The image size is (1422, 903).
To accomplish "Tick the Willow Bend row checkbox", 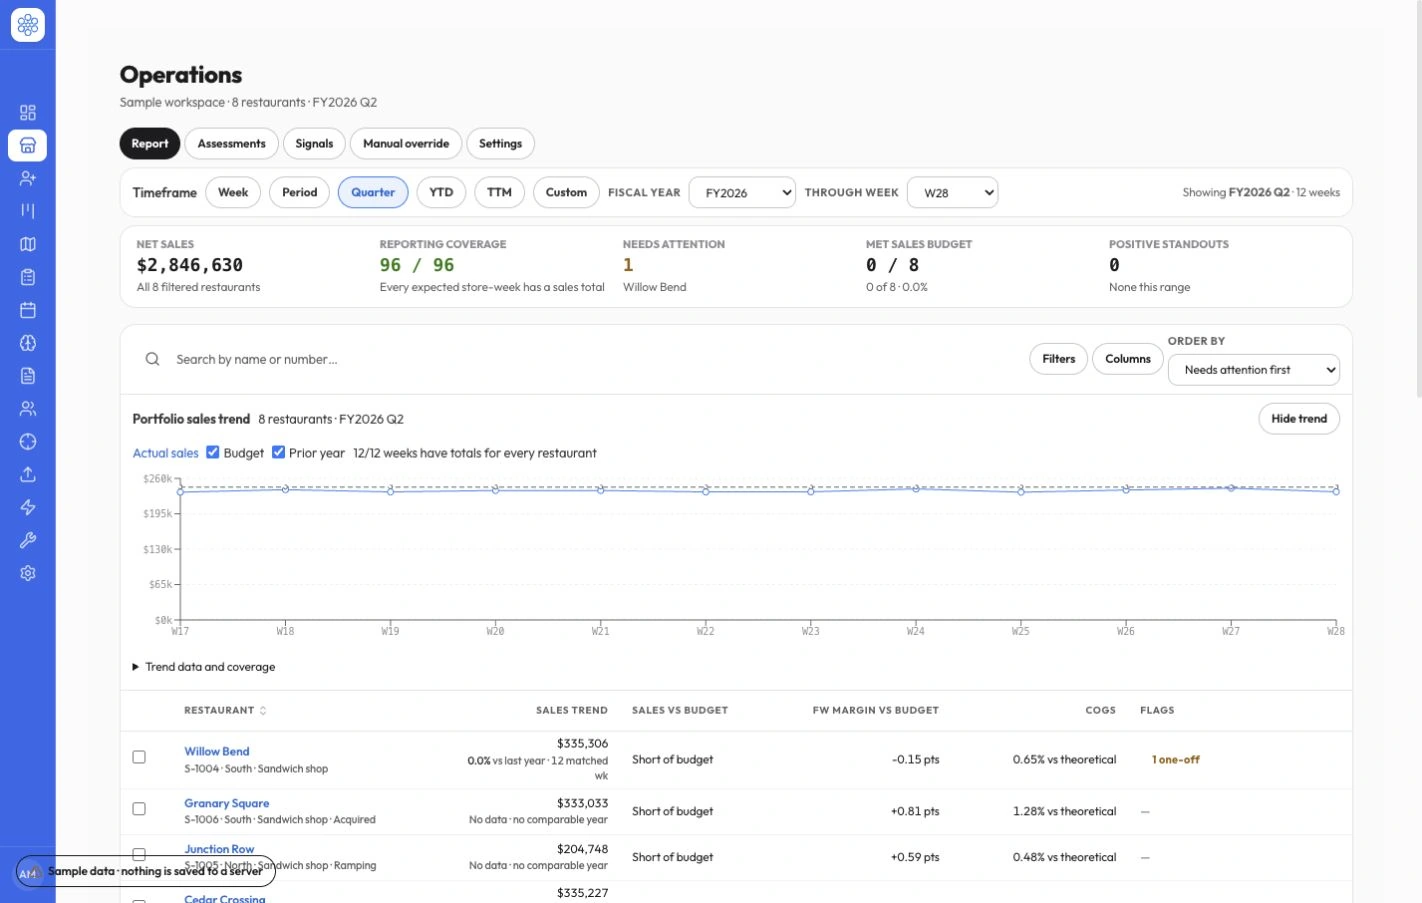I will (x=139, y=757).
